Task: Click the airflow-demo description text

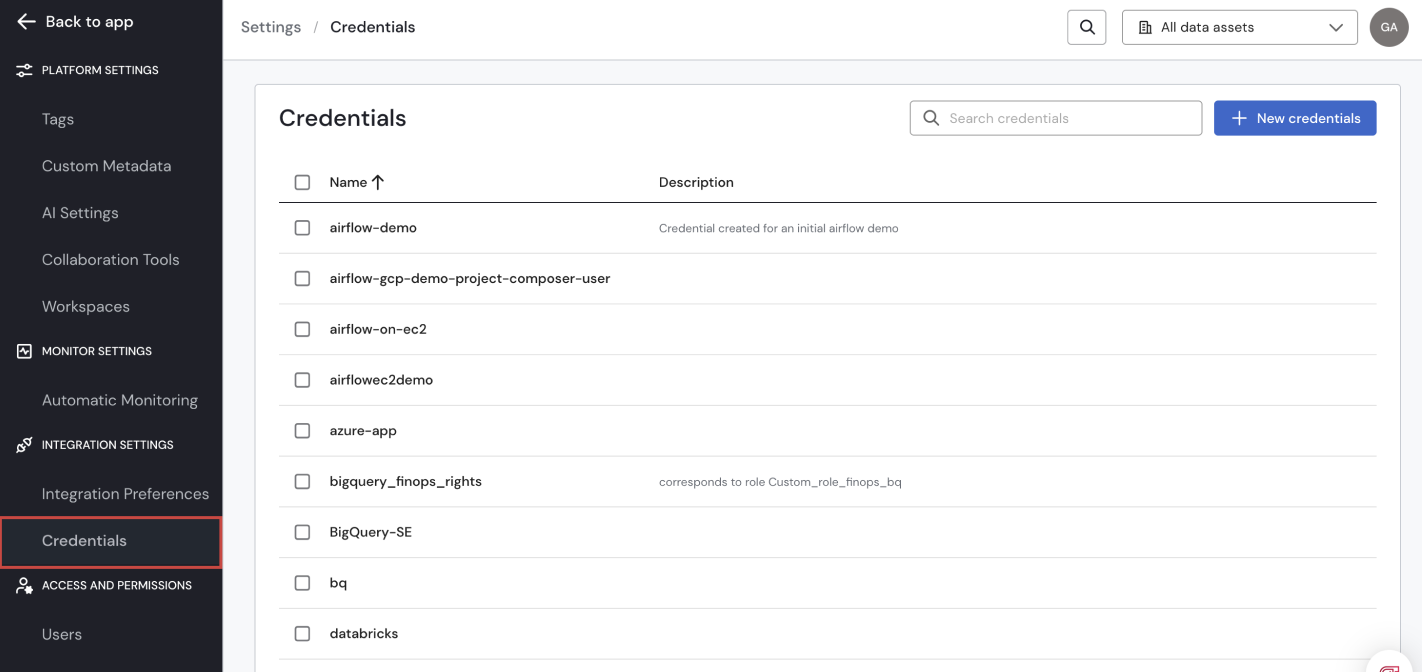Action: tap(779, 229)
